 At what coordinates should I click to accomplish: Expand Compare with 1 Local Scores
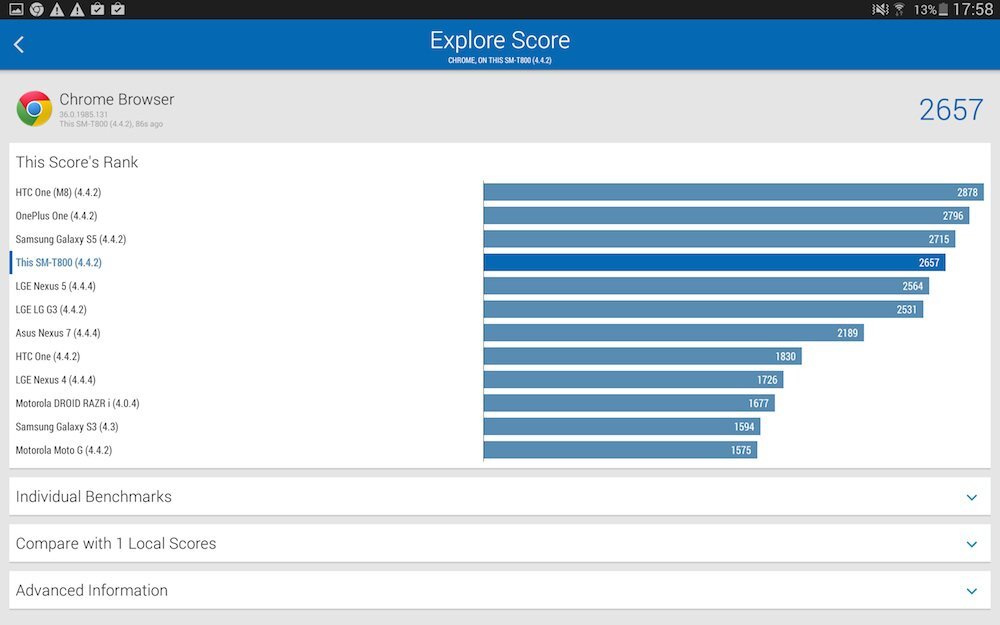tap(971, 544)
